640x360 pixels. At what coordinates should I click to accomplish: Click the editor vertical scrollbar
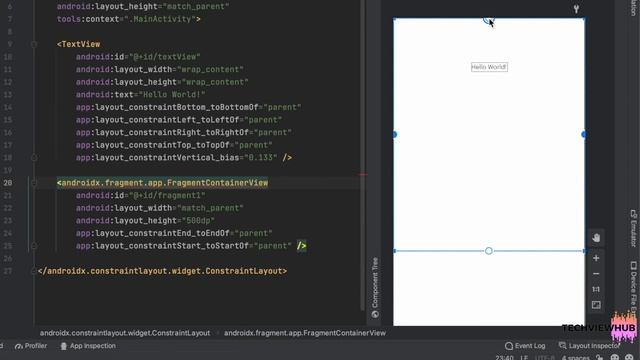click(x=362, y=155)
